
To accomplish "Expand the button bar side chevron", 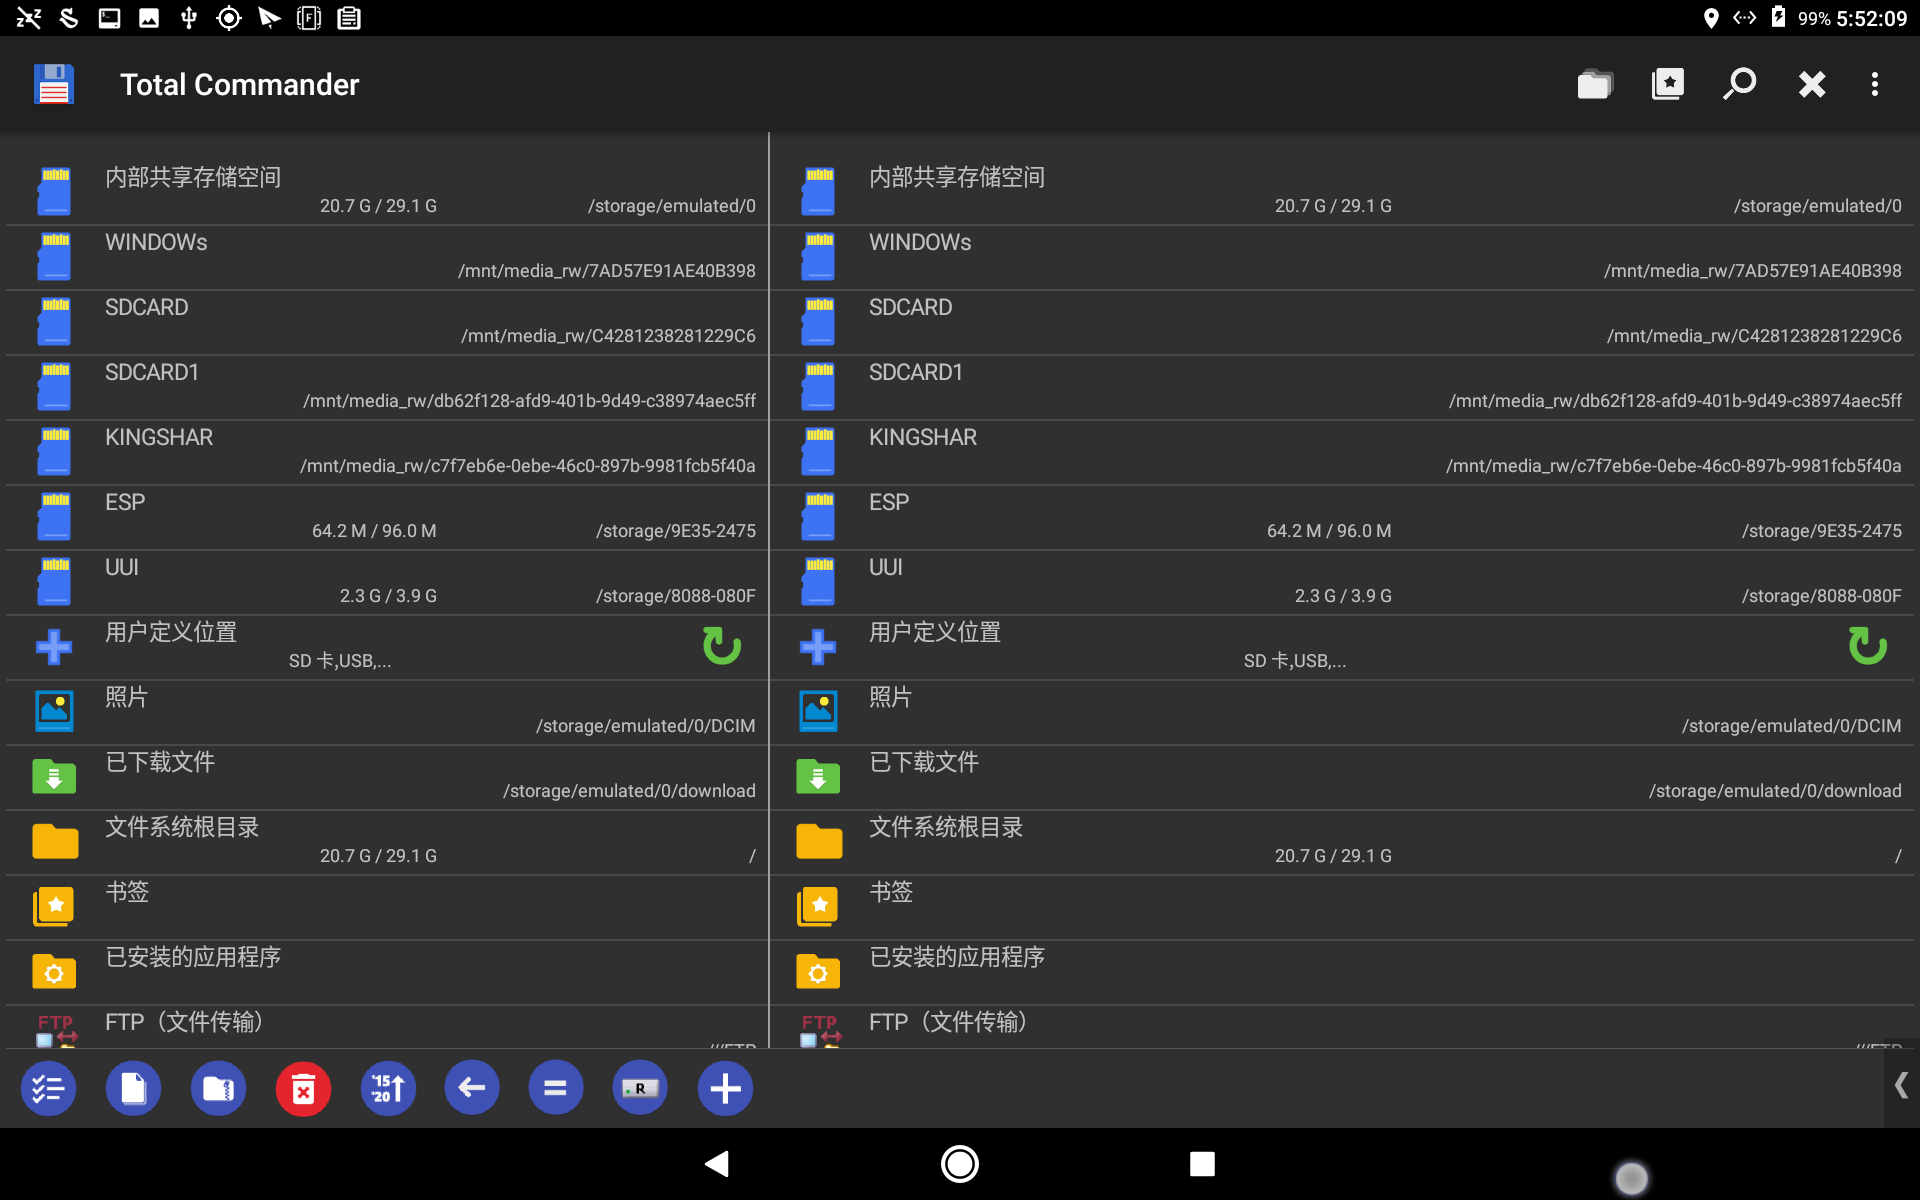I will 1900,1086.
